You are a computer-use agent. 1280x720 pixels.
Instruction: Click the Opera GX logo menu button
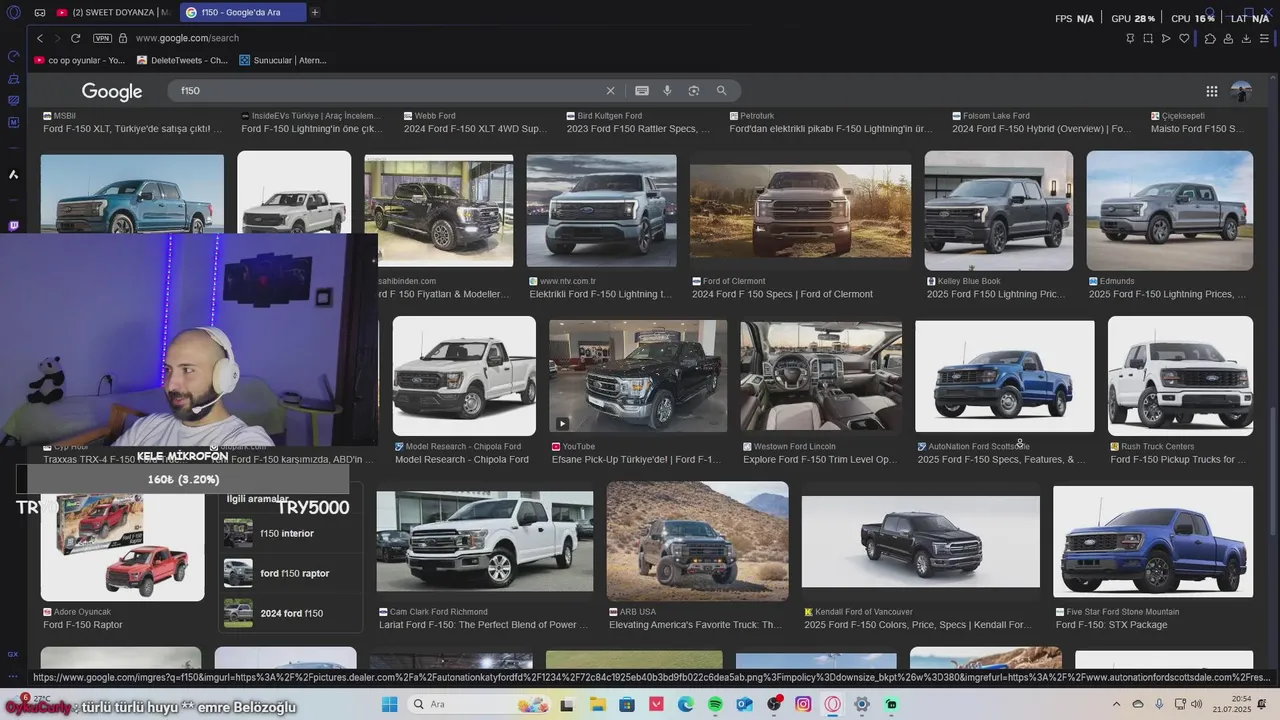[13, 13]
